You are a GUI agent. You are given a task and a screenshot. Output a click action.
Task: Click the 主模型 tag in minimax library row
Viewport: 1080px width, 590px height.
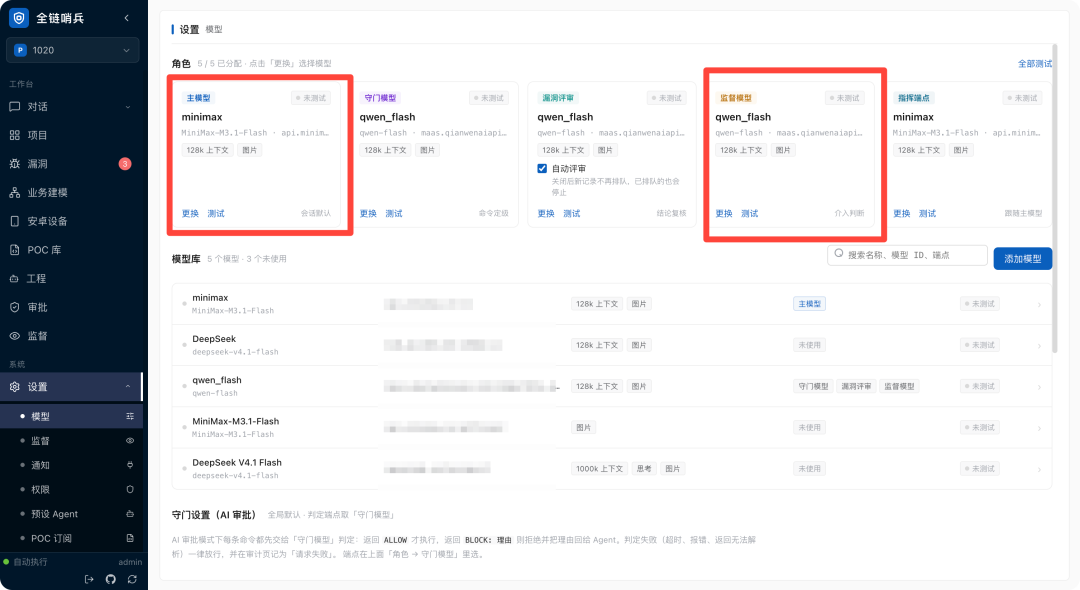(809, 304)
